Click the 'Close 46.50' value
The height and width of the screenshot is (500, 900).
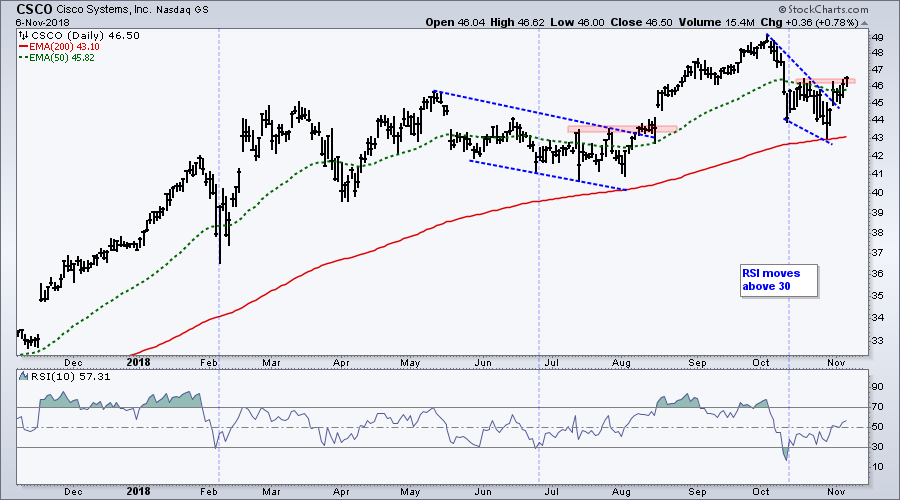(x=641, y=23)
